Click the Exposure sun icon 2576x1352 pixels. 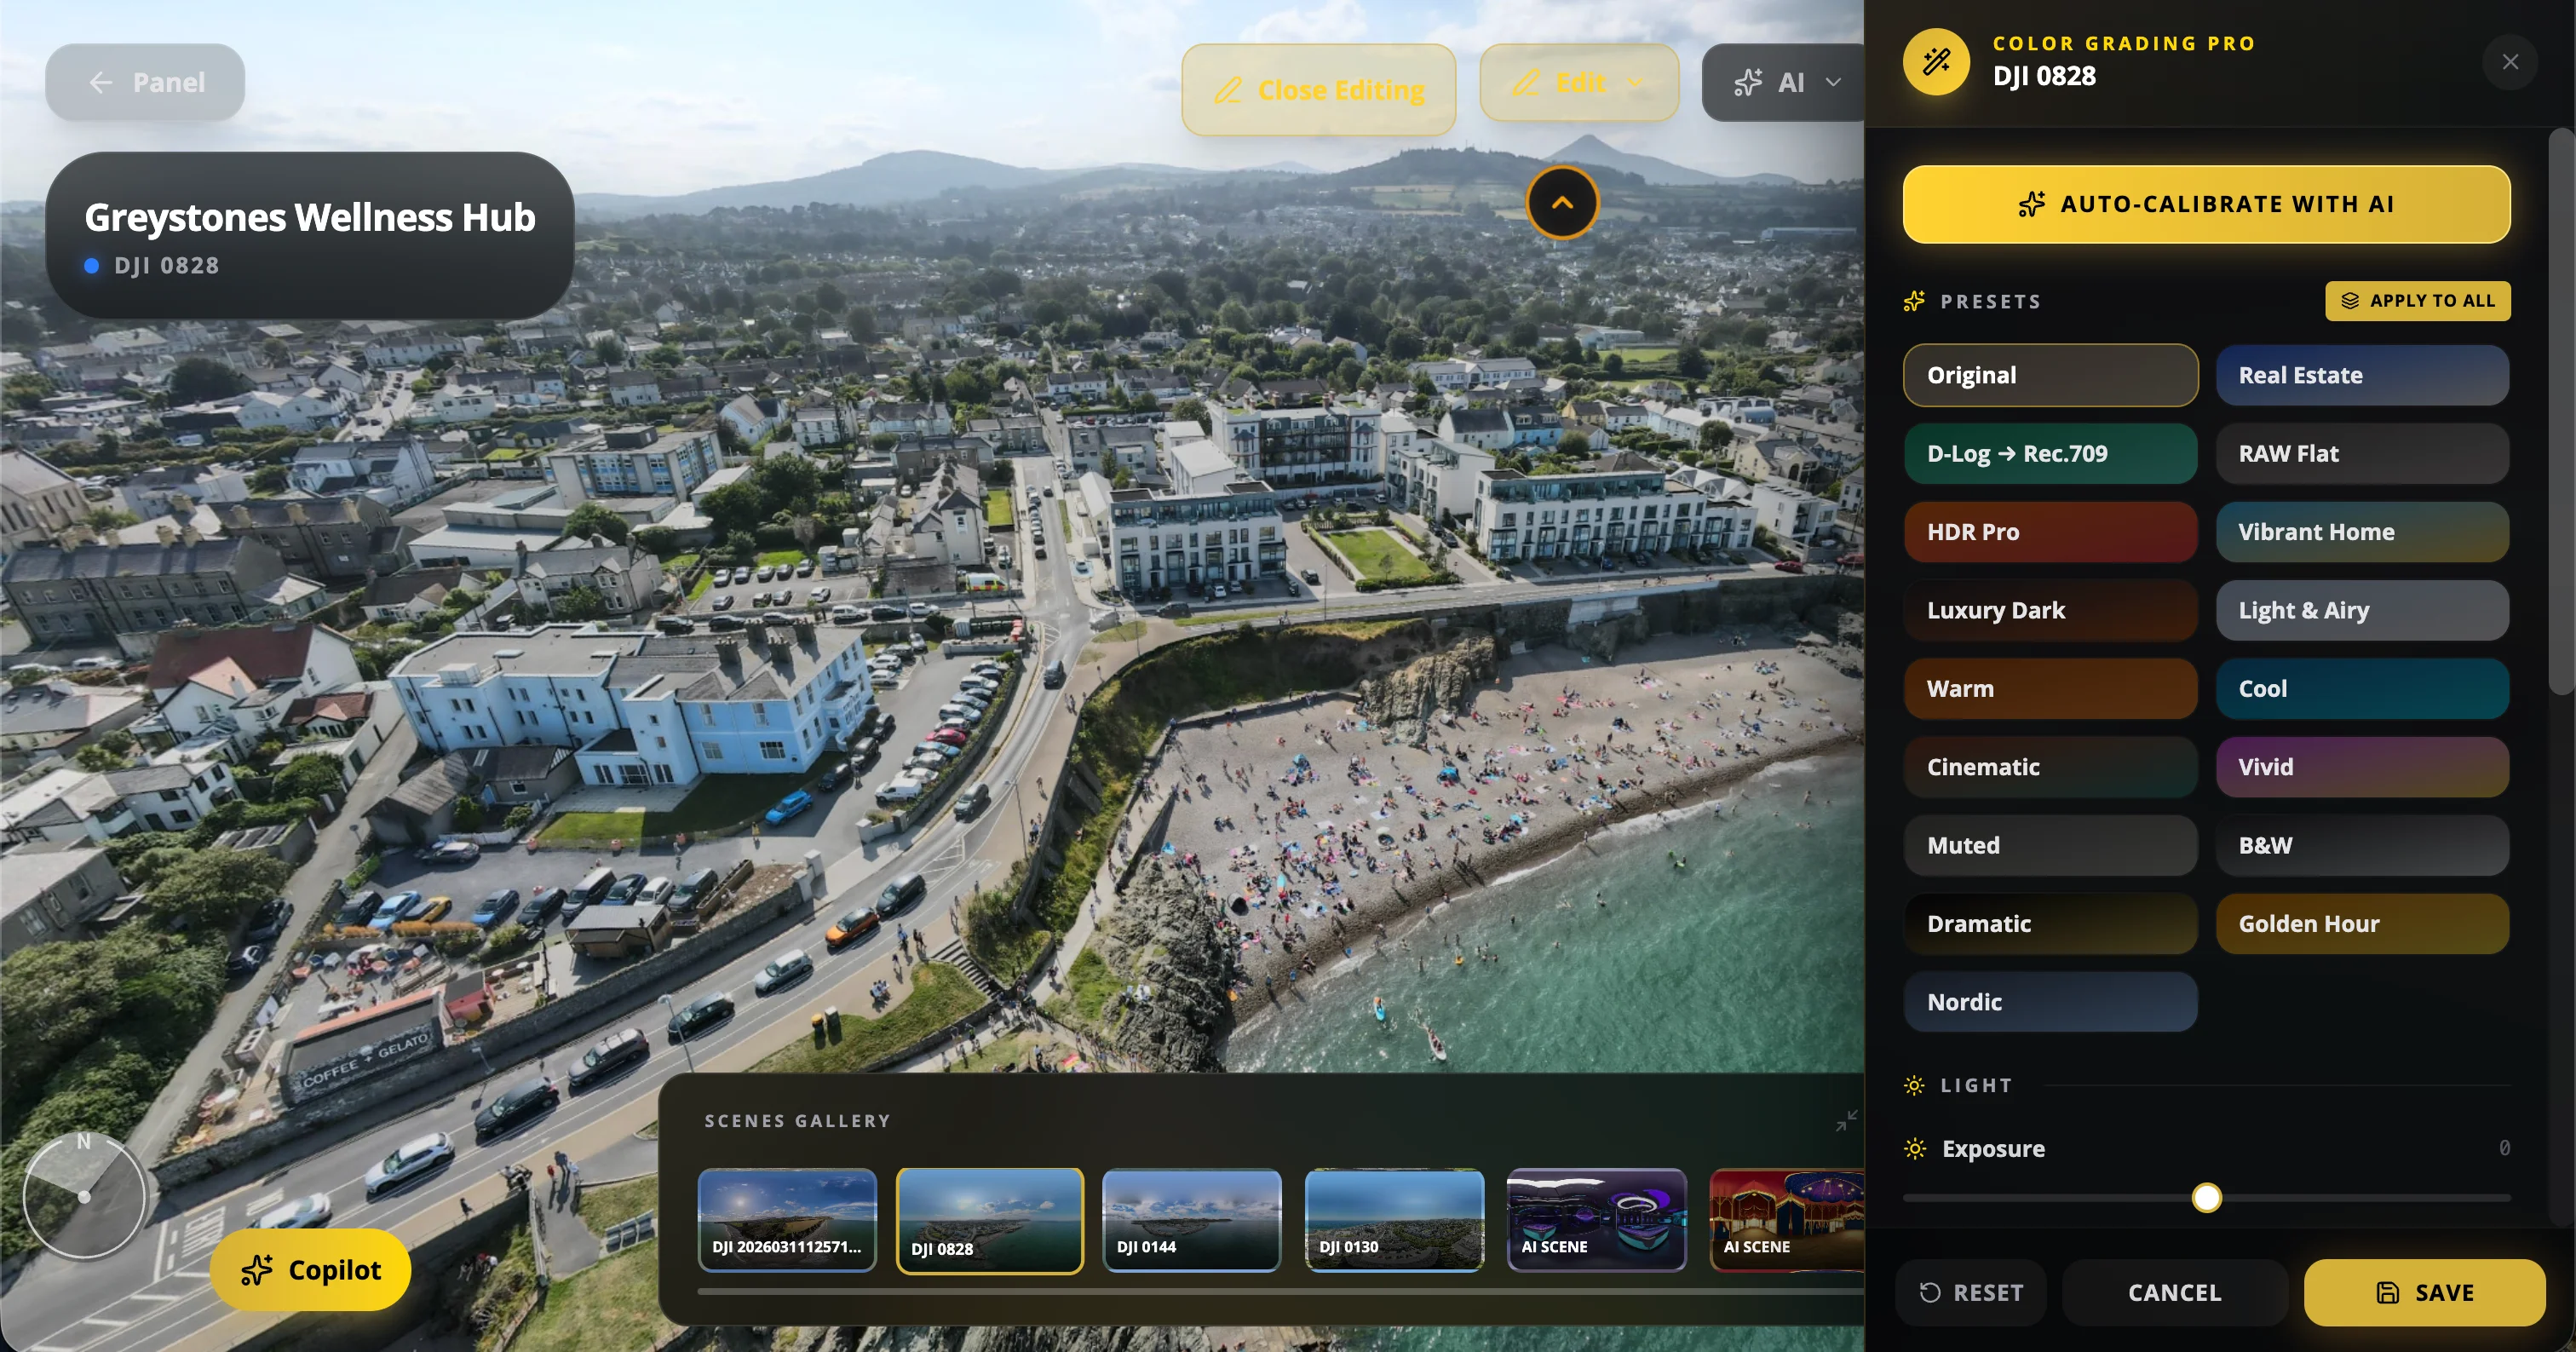pyautogui.click(x=1914, y=1149)
